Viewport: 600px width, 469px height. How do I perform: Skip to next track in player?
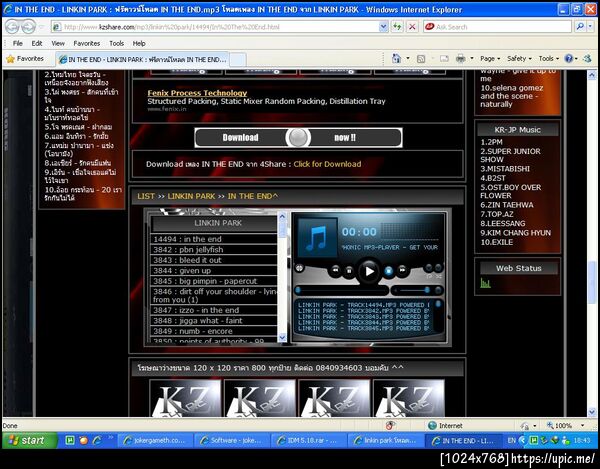tap(402, 270)
